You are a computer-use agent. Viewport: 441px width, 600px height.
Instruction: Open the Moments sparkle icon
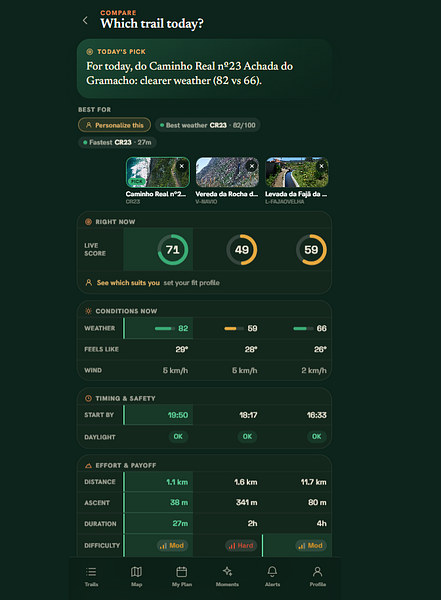click(227, 571)
